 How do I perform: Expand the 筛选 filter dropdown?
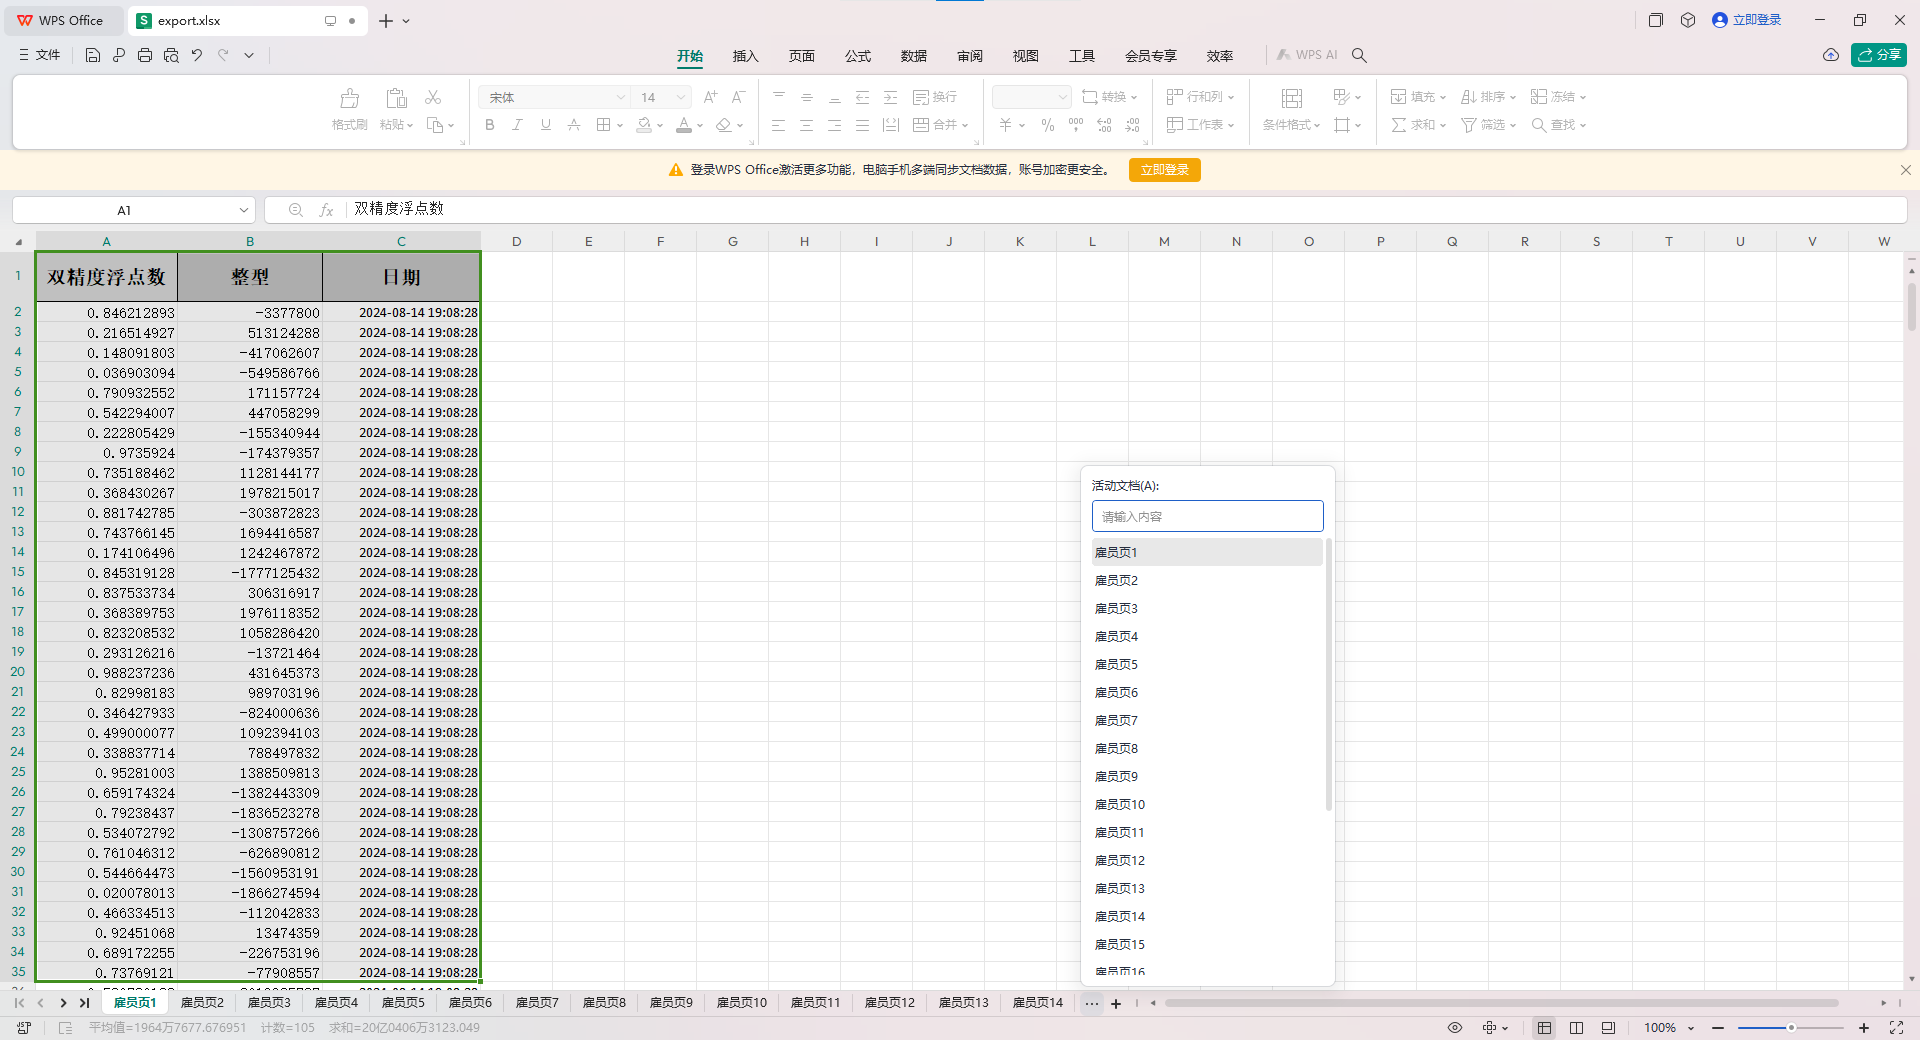1513,125
